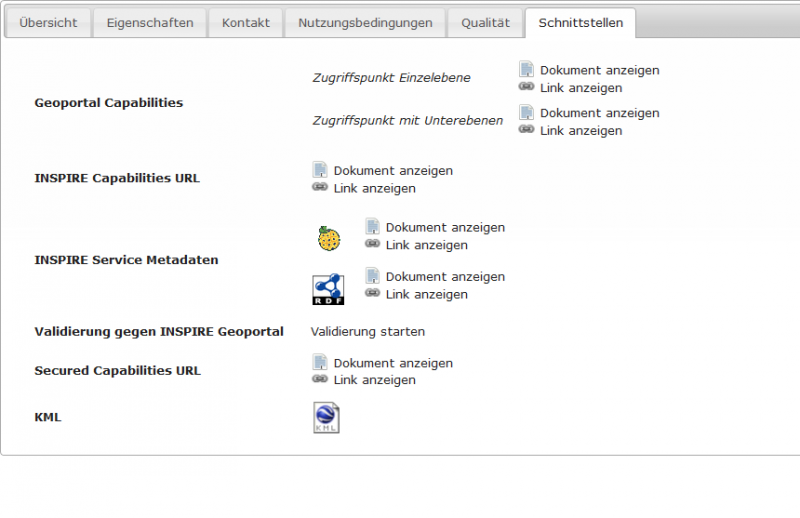800x518 pixels.
Task: Show Link anzeigen for Zugriffspunkt mit Unterebenen
Action: click(581, 131)
